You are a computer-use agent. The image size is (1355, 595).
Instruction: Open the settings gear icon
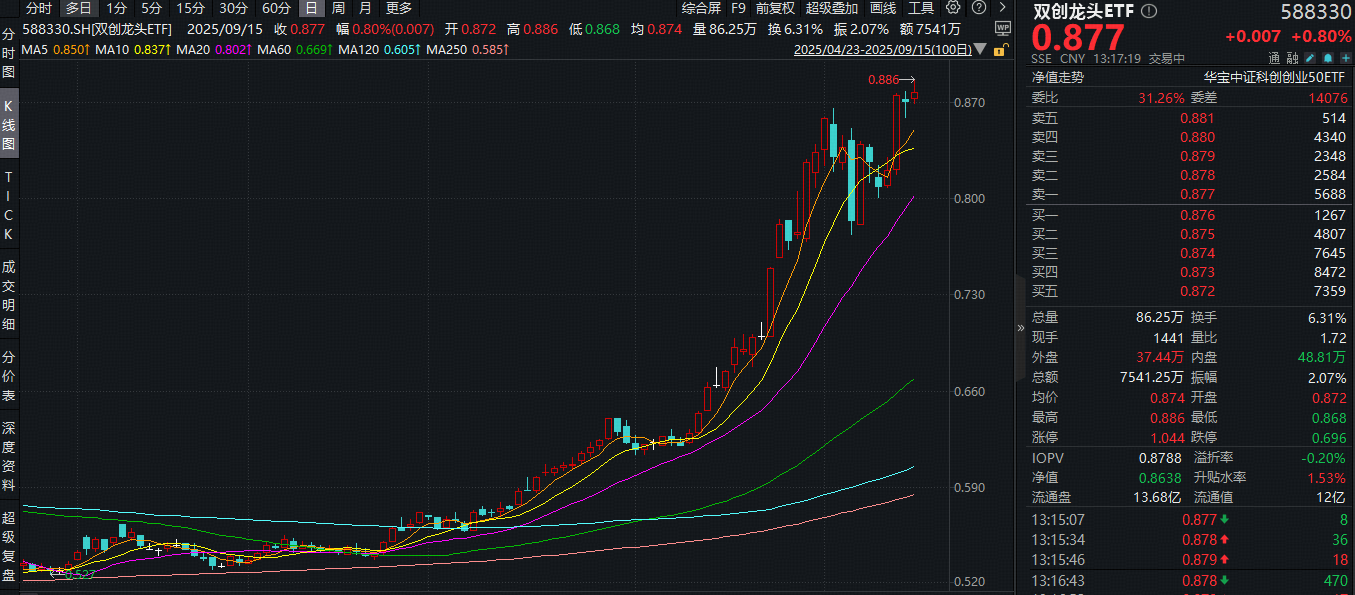tap(953, 8)
